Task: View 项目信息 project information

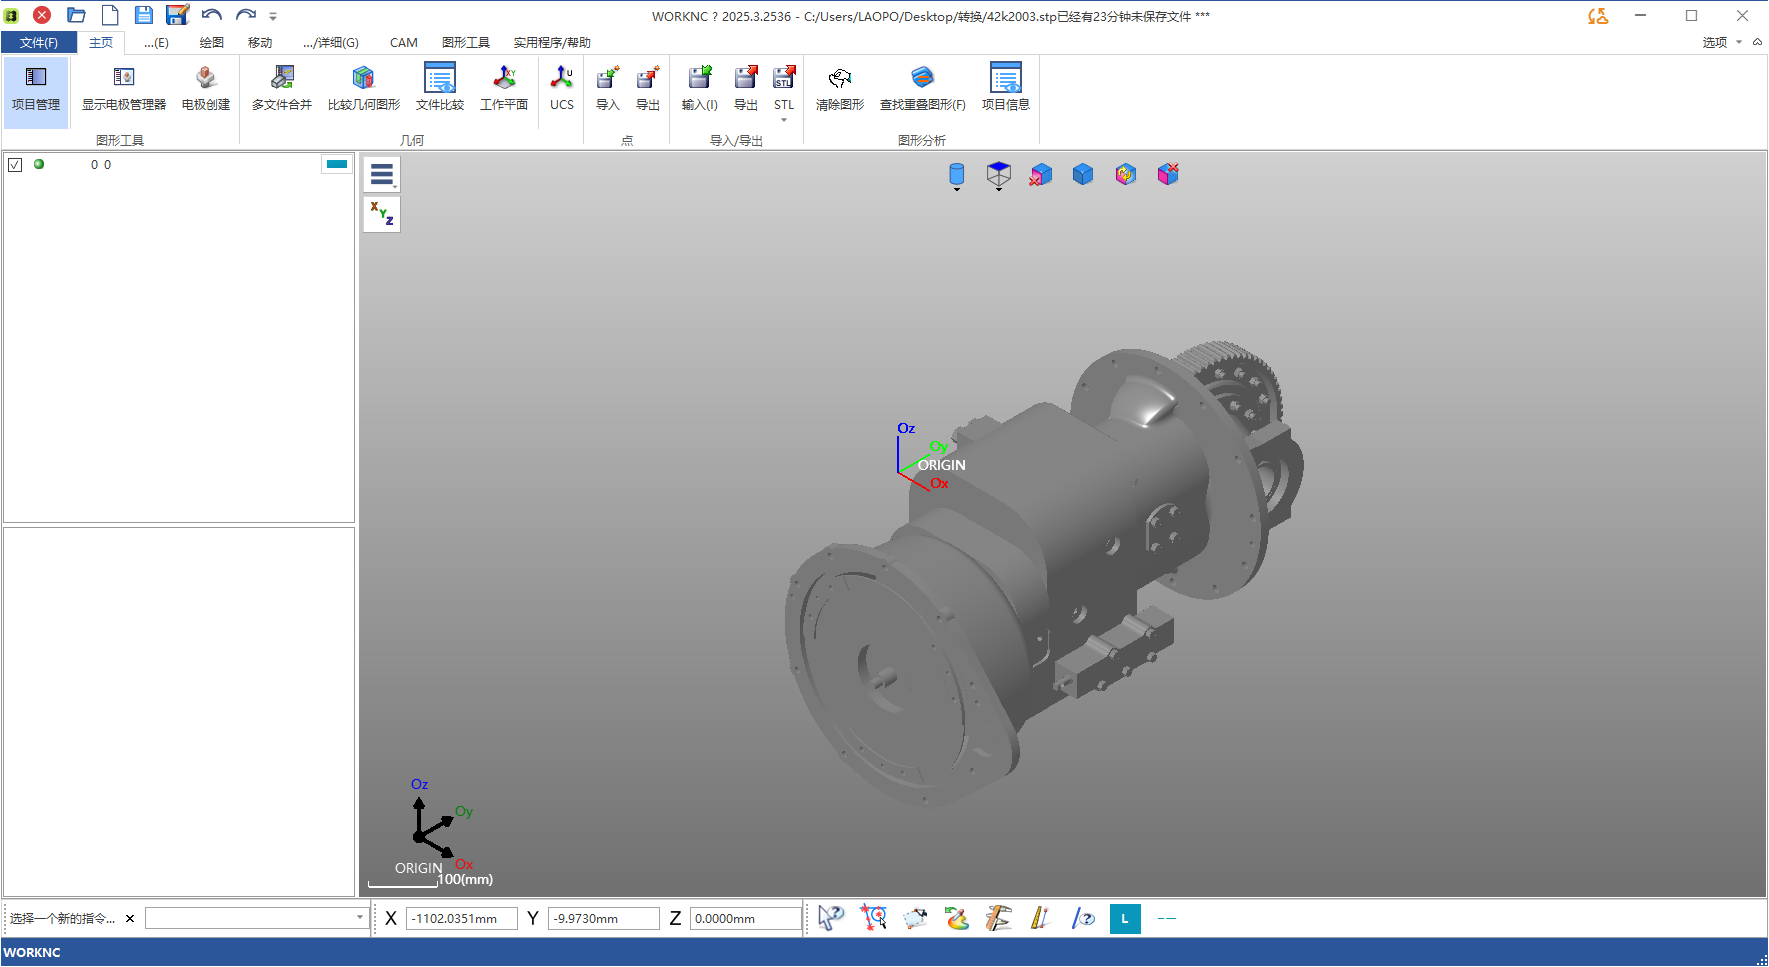Action: 1004,88
